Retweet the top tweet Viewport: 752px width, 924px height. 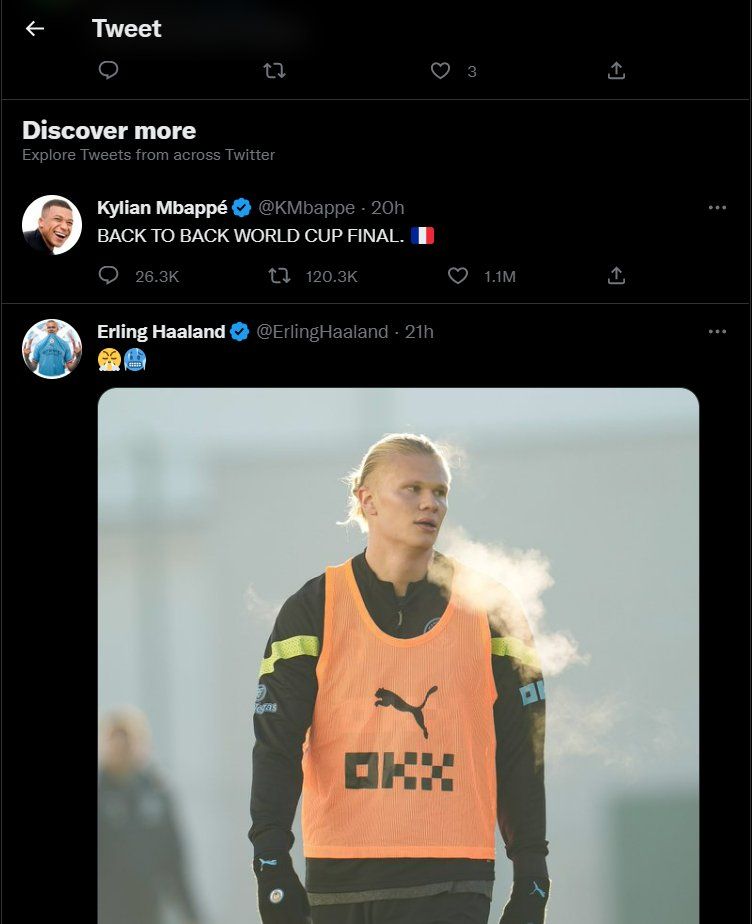pos(274,70)
